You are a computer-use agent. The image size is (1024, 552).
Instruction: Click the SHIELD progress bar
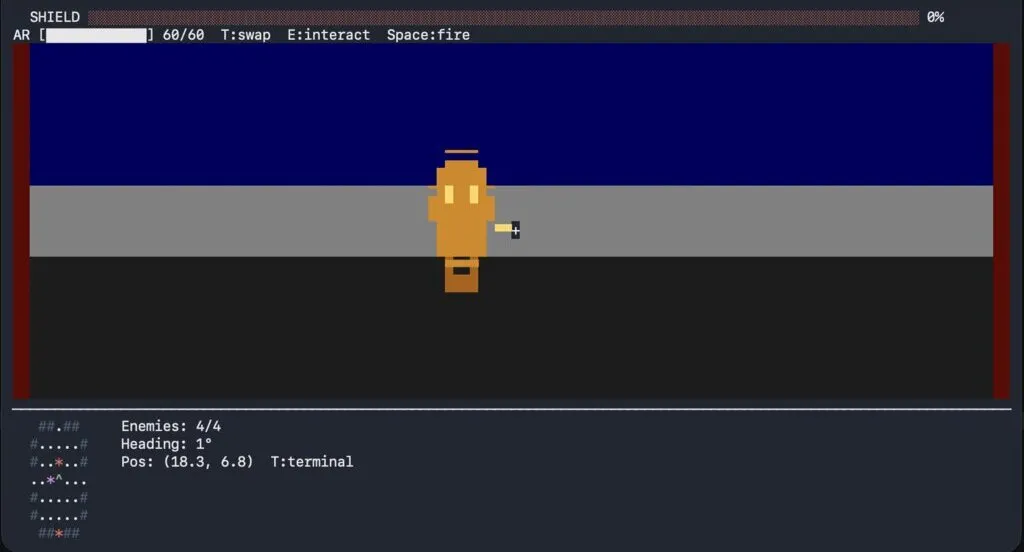[503, 18]
